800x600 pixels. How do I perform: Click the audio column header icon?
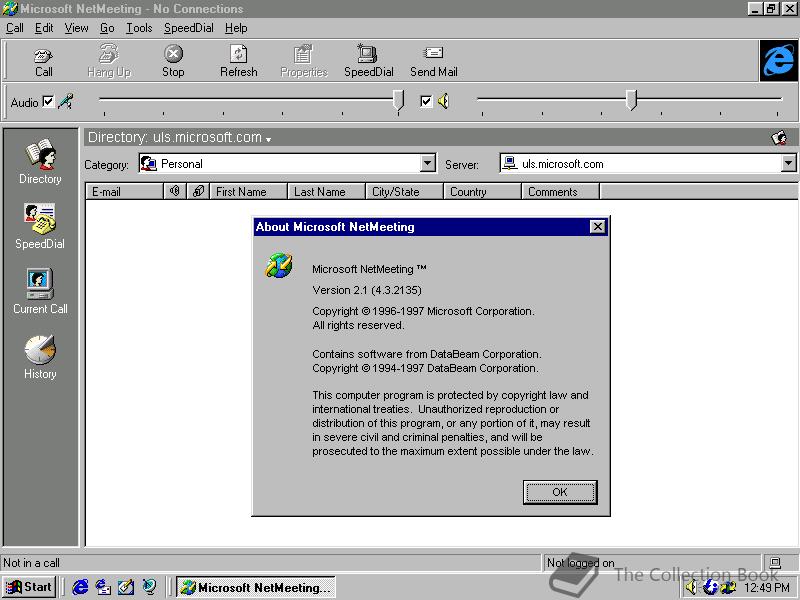[x=175, y=191]
